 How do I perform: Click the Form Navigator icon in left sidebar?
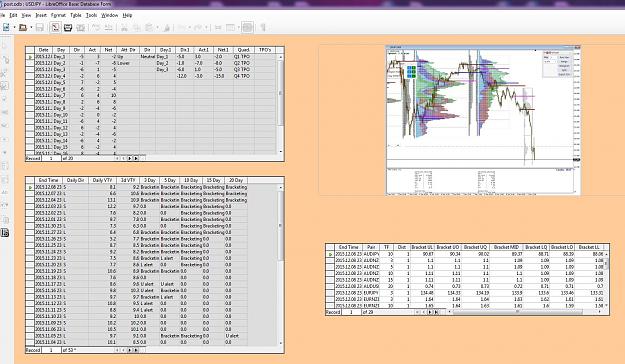[5, 233]
